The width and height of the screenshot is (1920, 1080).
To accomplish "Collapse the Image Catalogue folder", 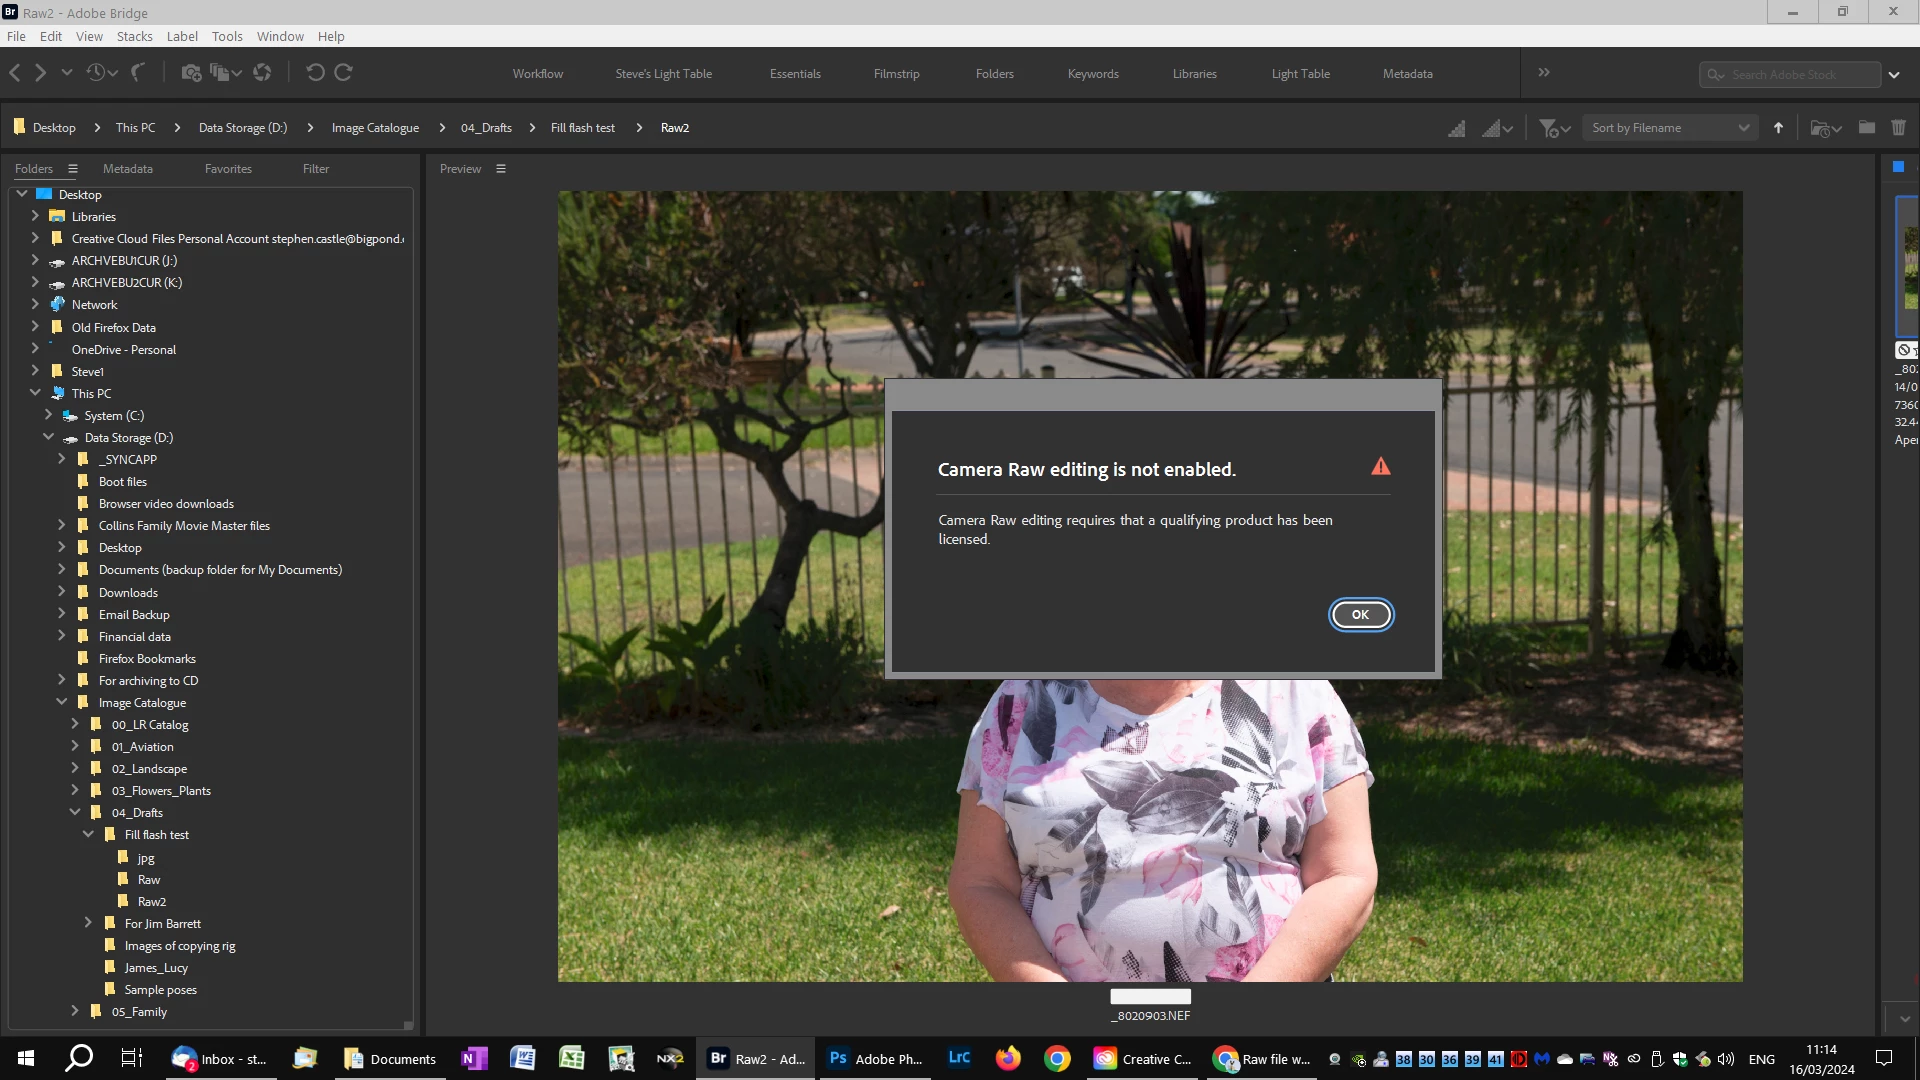I will (x=62, y=703).
